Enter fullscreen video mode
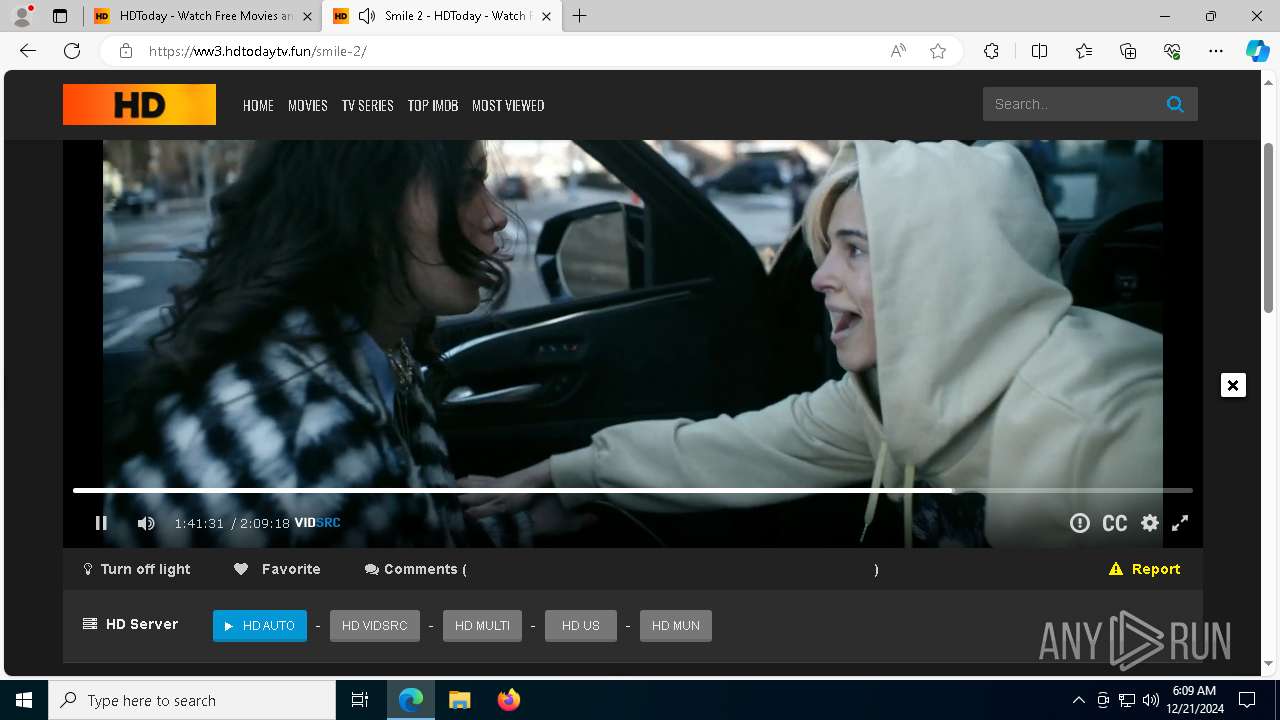The image size is (1280, 720). point(1180,523)
